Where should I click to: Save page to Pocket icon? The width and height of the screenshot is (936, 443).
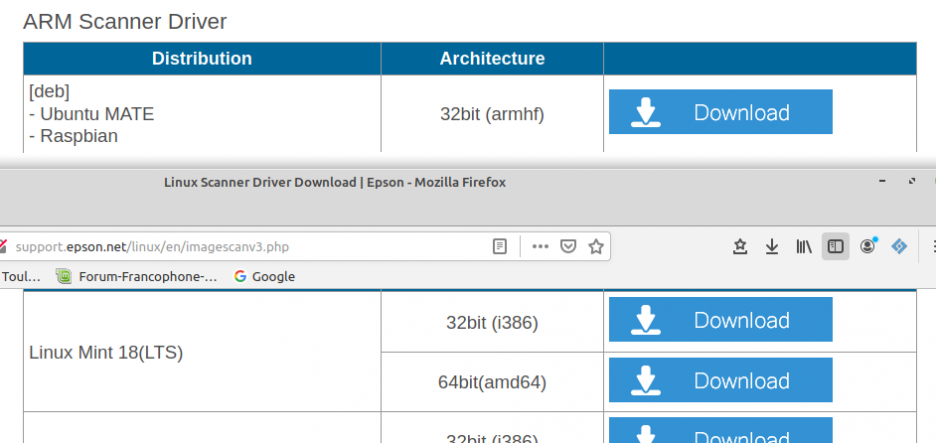pos(568,246)
